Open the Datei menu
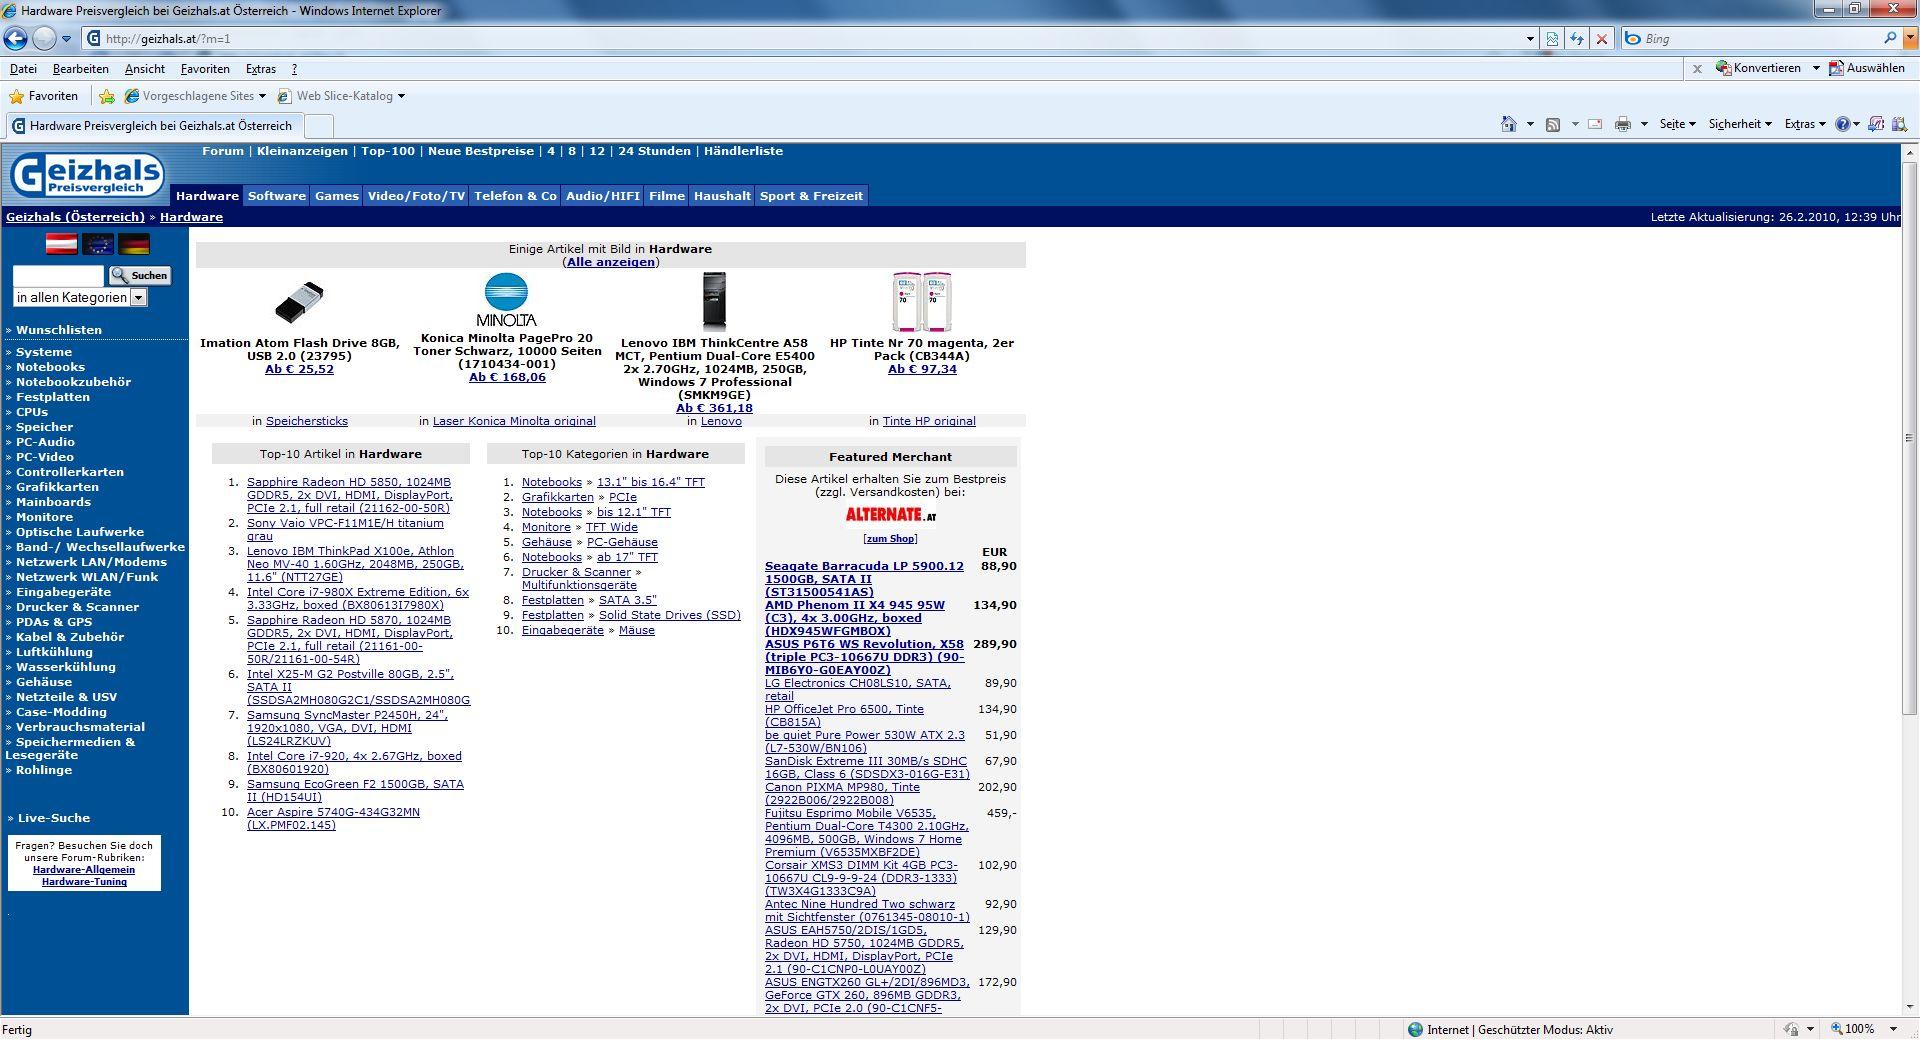The image size is (1920, 1040). click(23, 69)
